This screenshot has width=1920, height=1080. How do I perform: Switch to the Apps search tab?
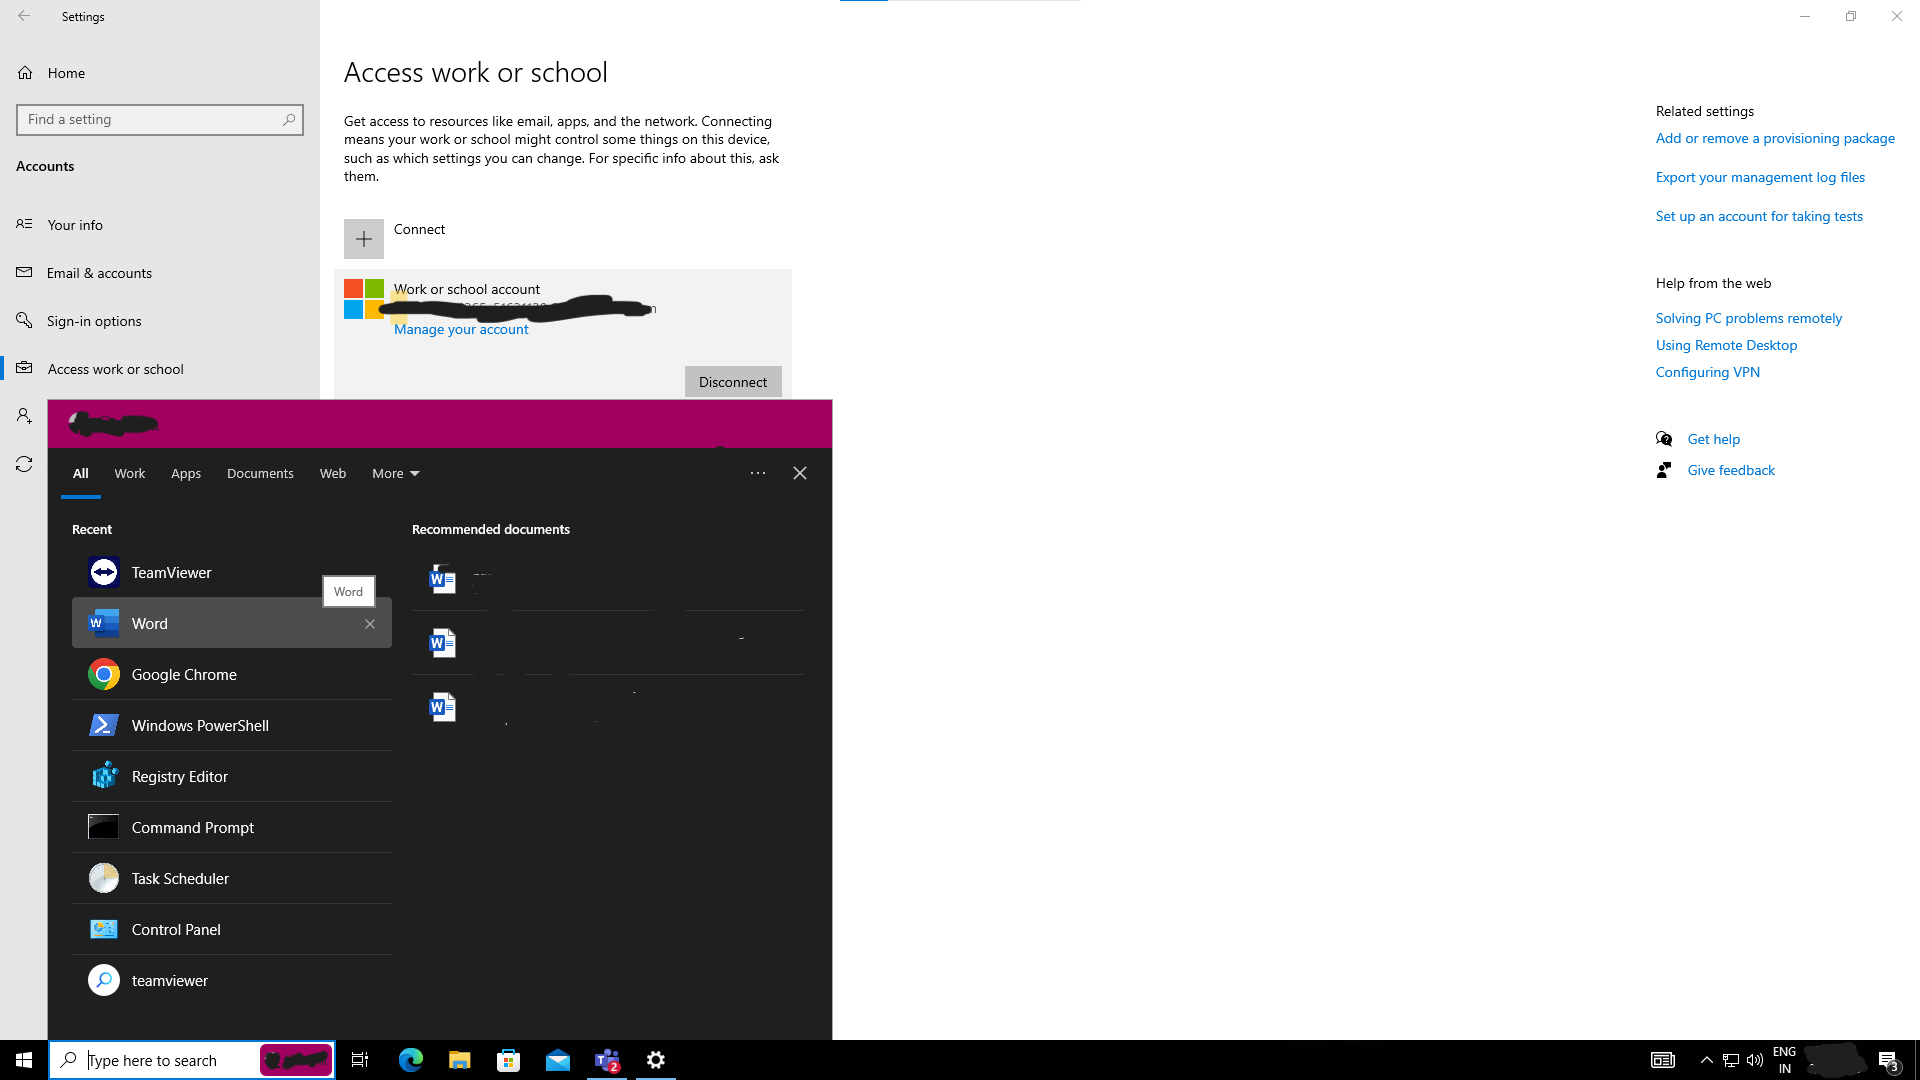(186, 473)
